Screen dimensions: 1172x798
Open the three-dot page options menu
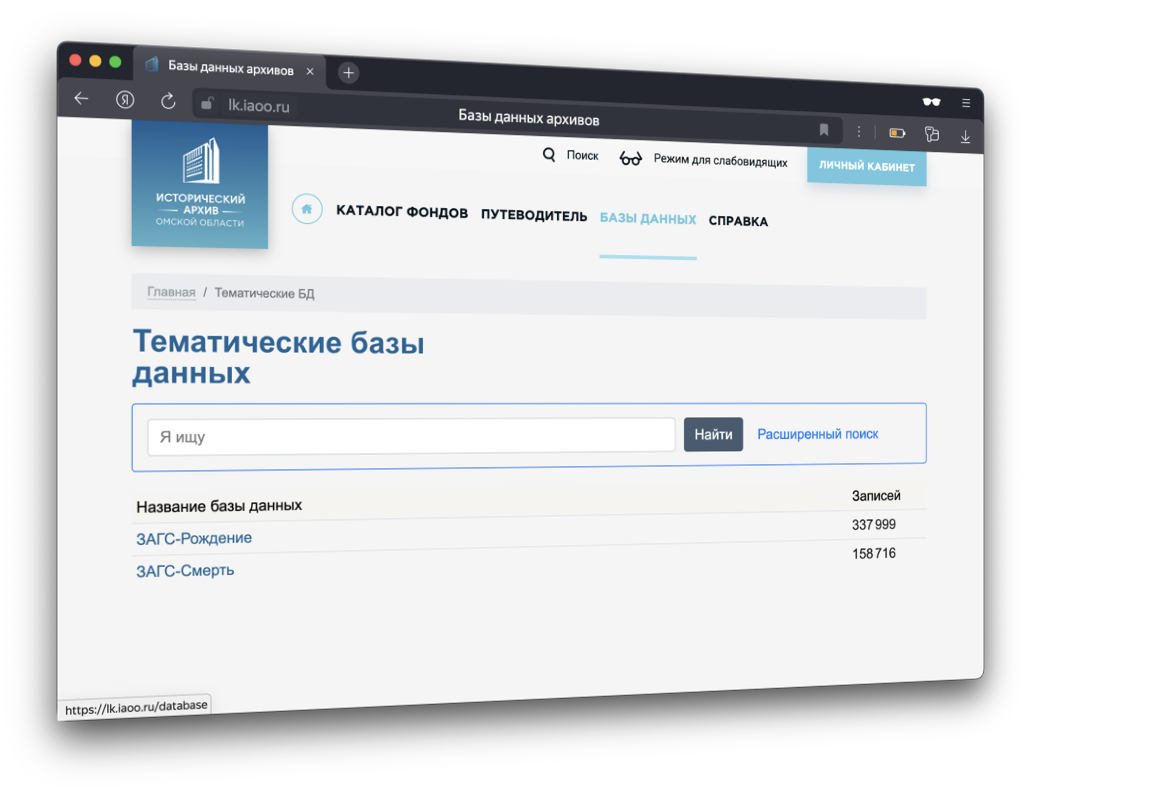[x=859, y=132]
